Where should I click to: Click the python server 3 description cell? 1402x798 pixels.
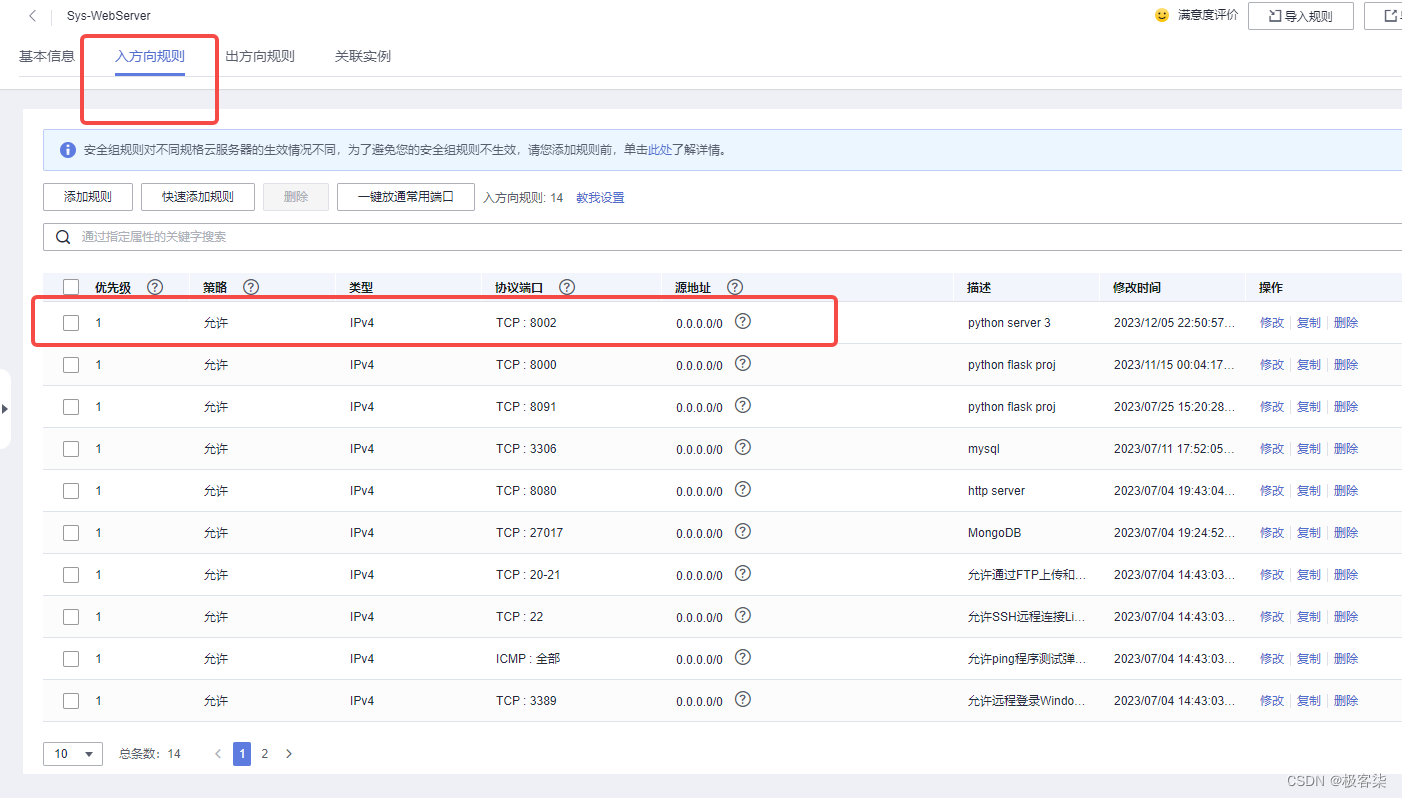click(x=1009, y=323)
